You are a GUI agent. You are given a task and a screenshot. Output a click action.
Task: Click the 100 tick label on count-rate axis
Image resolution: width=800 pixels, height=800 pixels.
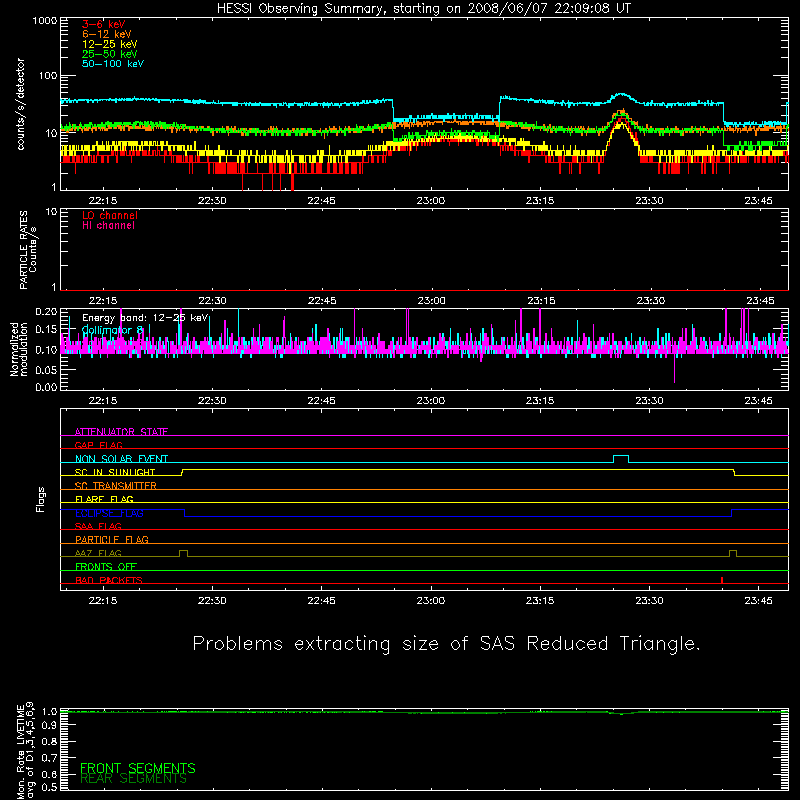48,76
